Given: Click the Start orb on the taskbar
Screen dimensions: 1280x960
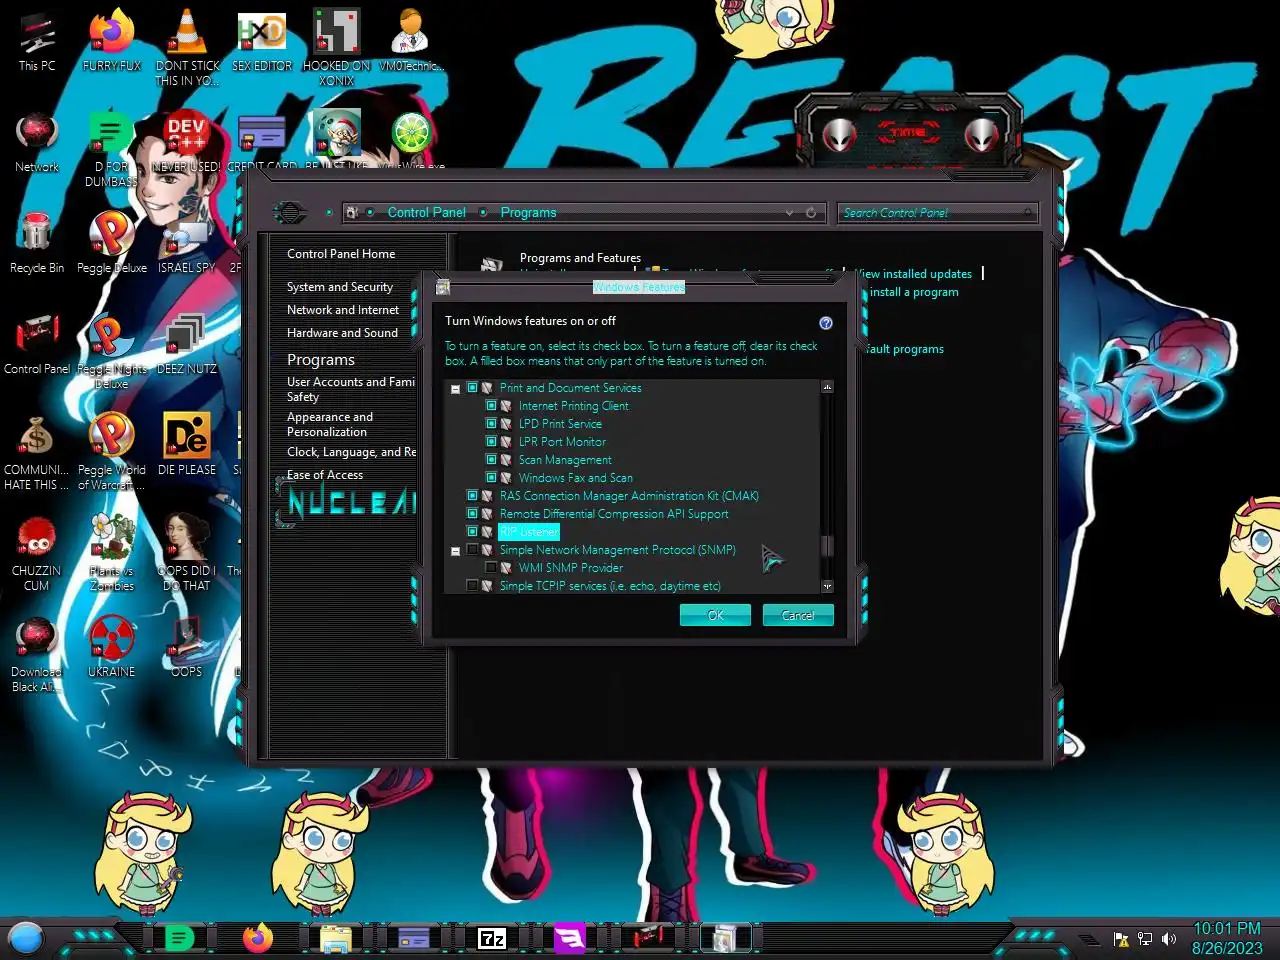Looking at the screenshot, I should pyautogui.click(x=26, y=938).
